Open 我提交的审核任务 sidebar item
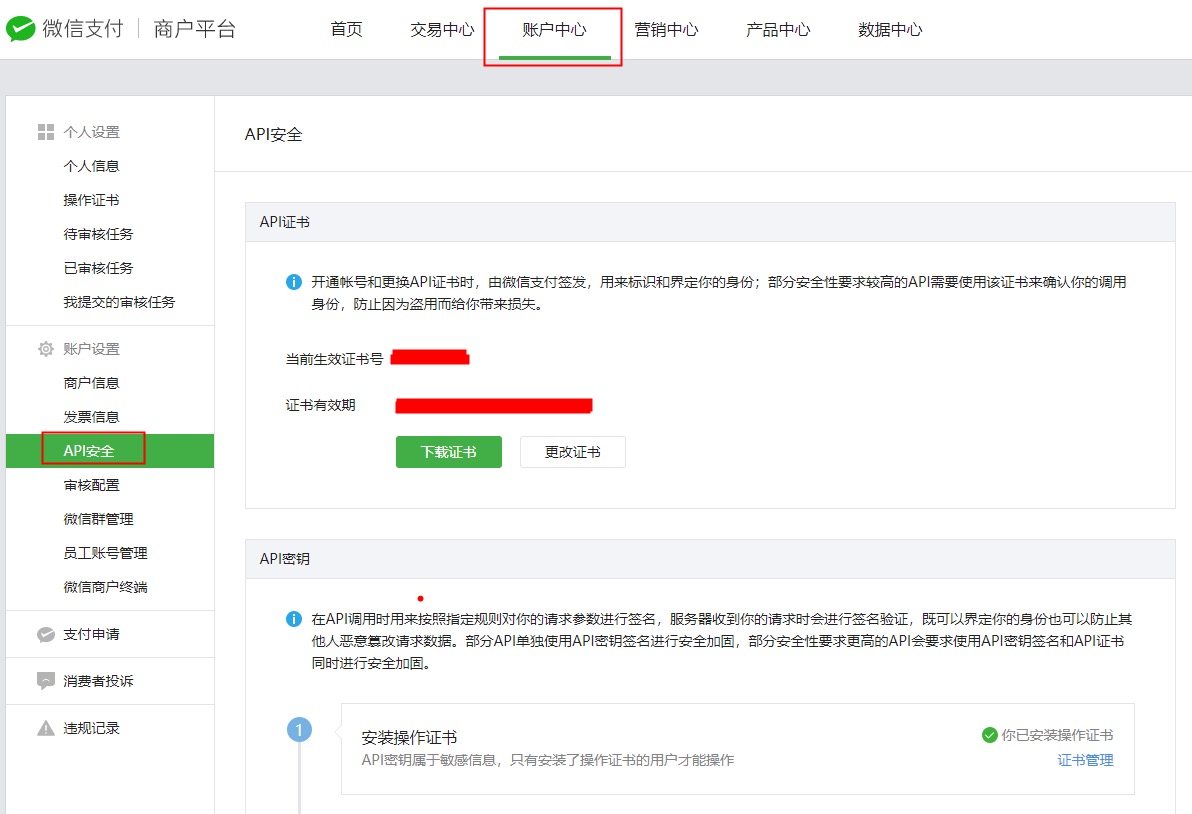 tap(119, 302)
